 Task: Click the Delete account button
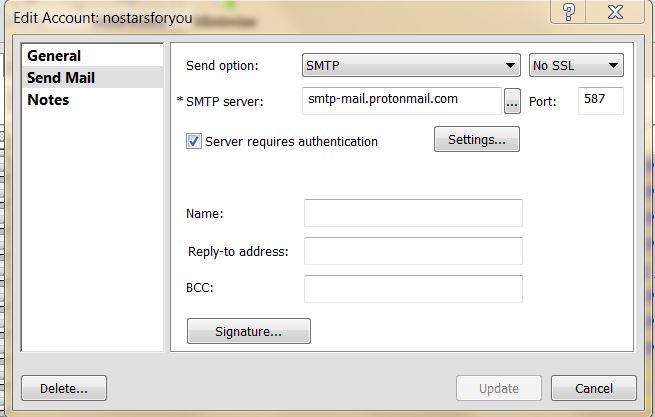(x=64, y=388)
